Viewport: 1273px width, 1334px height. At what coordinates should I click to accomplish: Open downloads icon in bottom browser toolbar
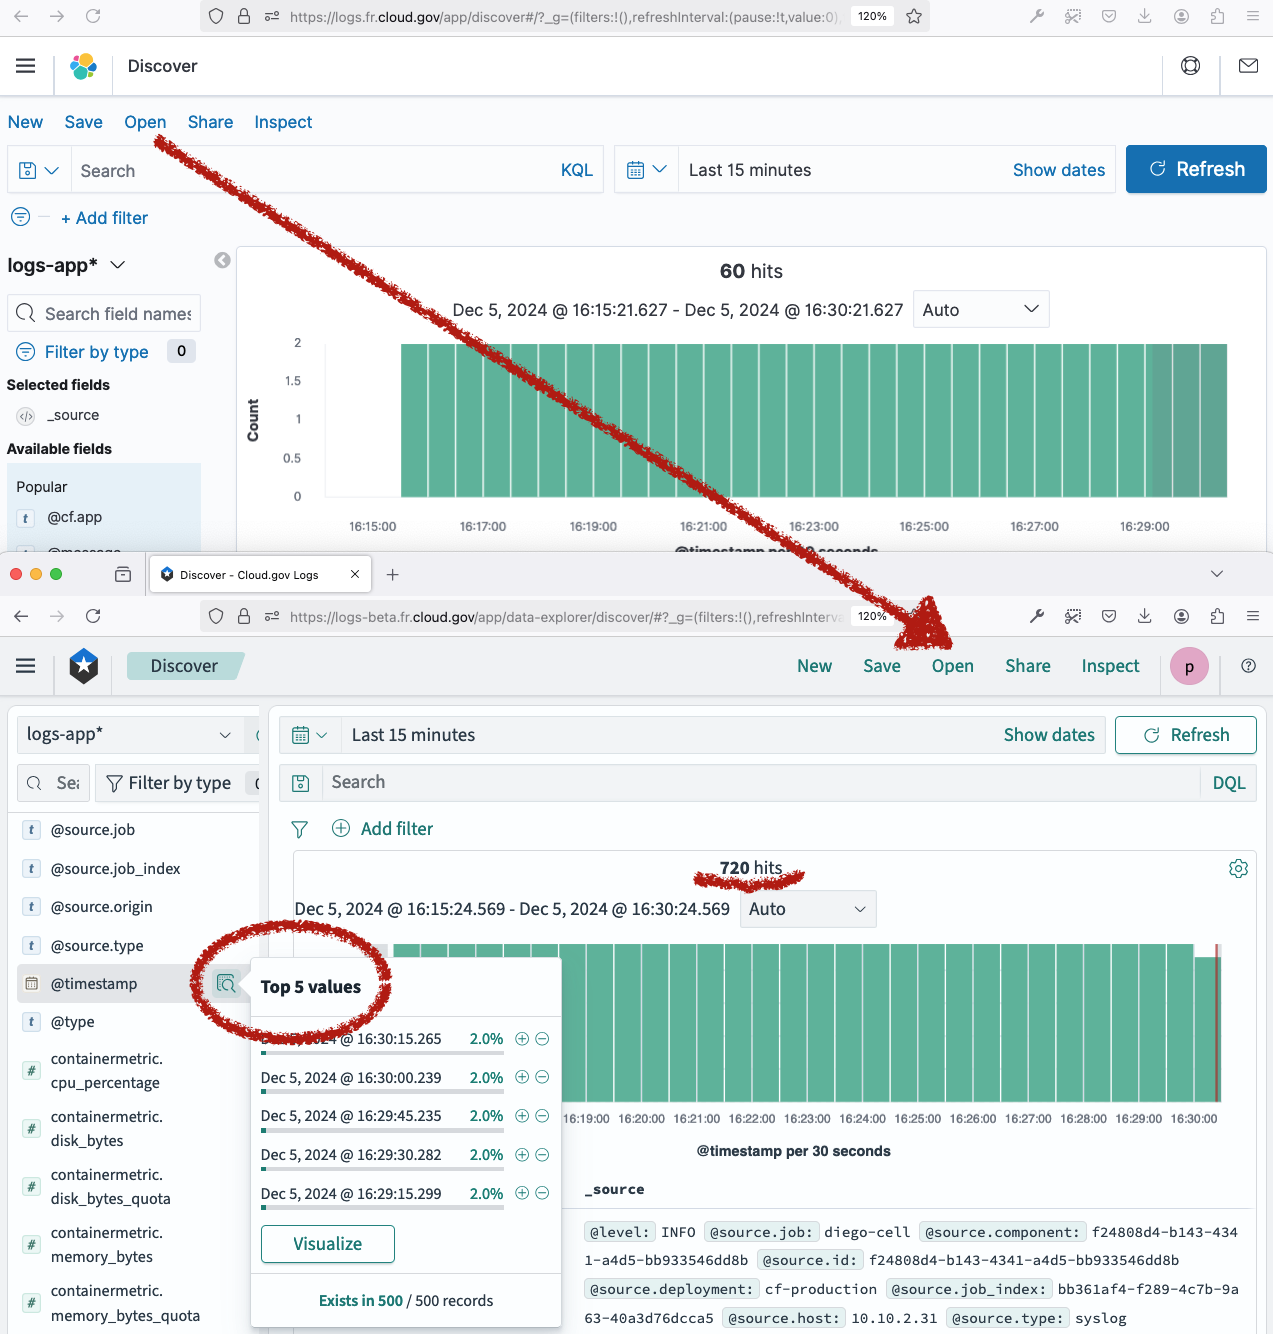pyautogui.click(x=1145, y=616)
